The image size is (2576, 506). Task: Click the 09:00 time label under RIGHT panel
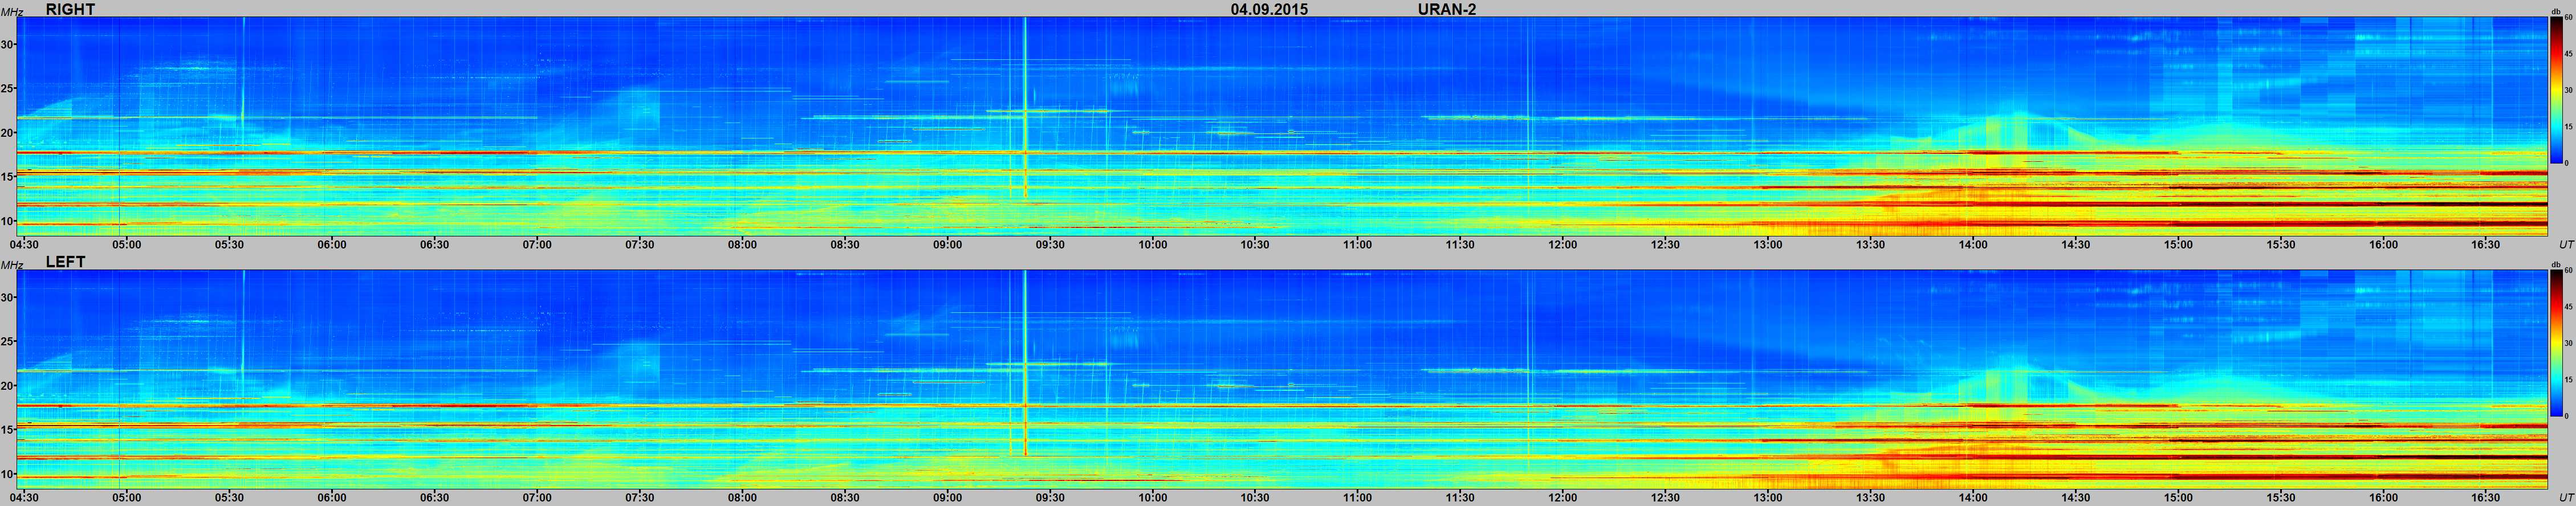[x=948, y=245]
